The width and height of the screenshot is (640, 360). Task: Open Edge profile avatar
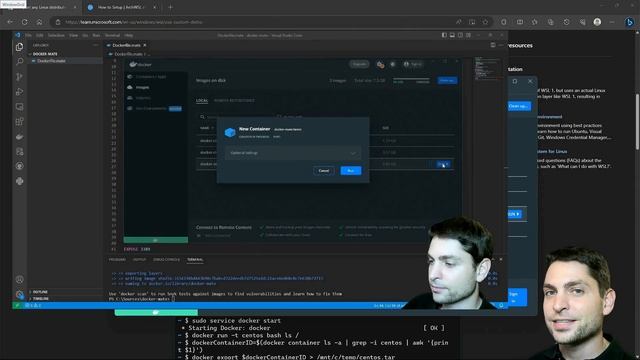pos(597,22)
